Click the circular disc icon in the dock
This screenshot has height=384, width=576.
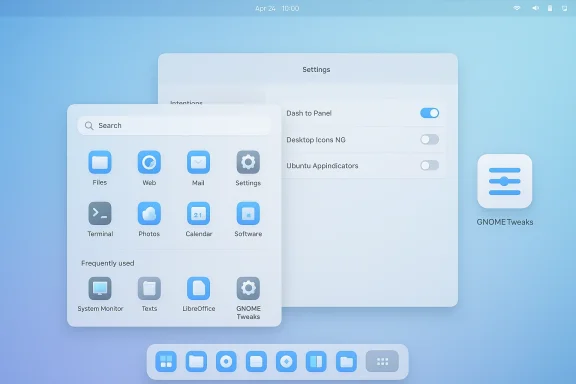click(x=226, y=362)
